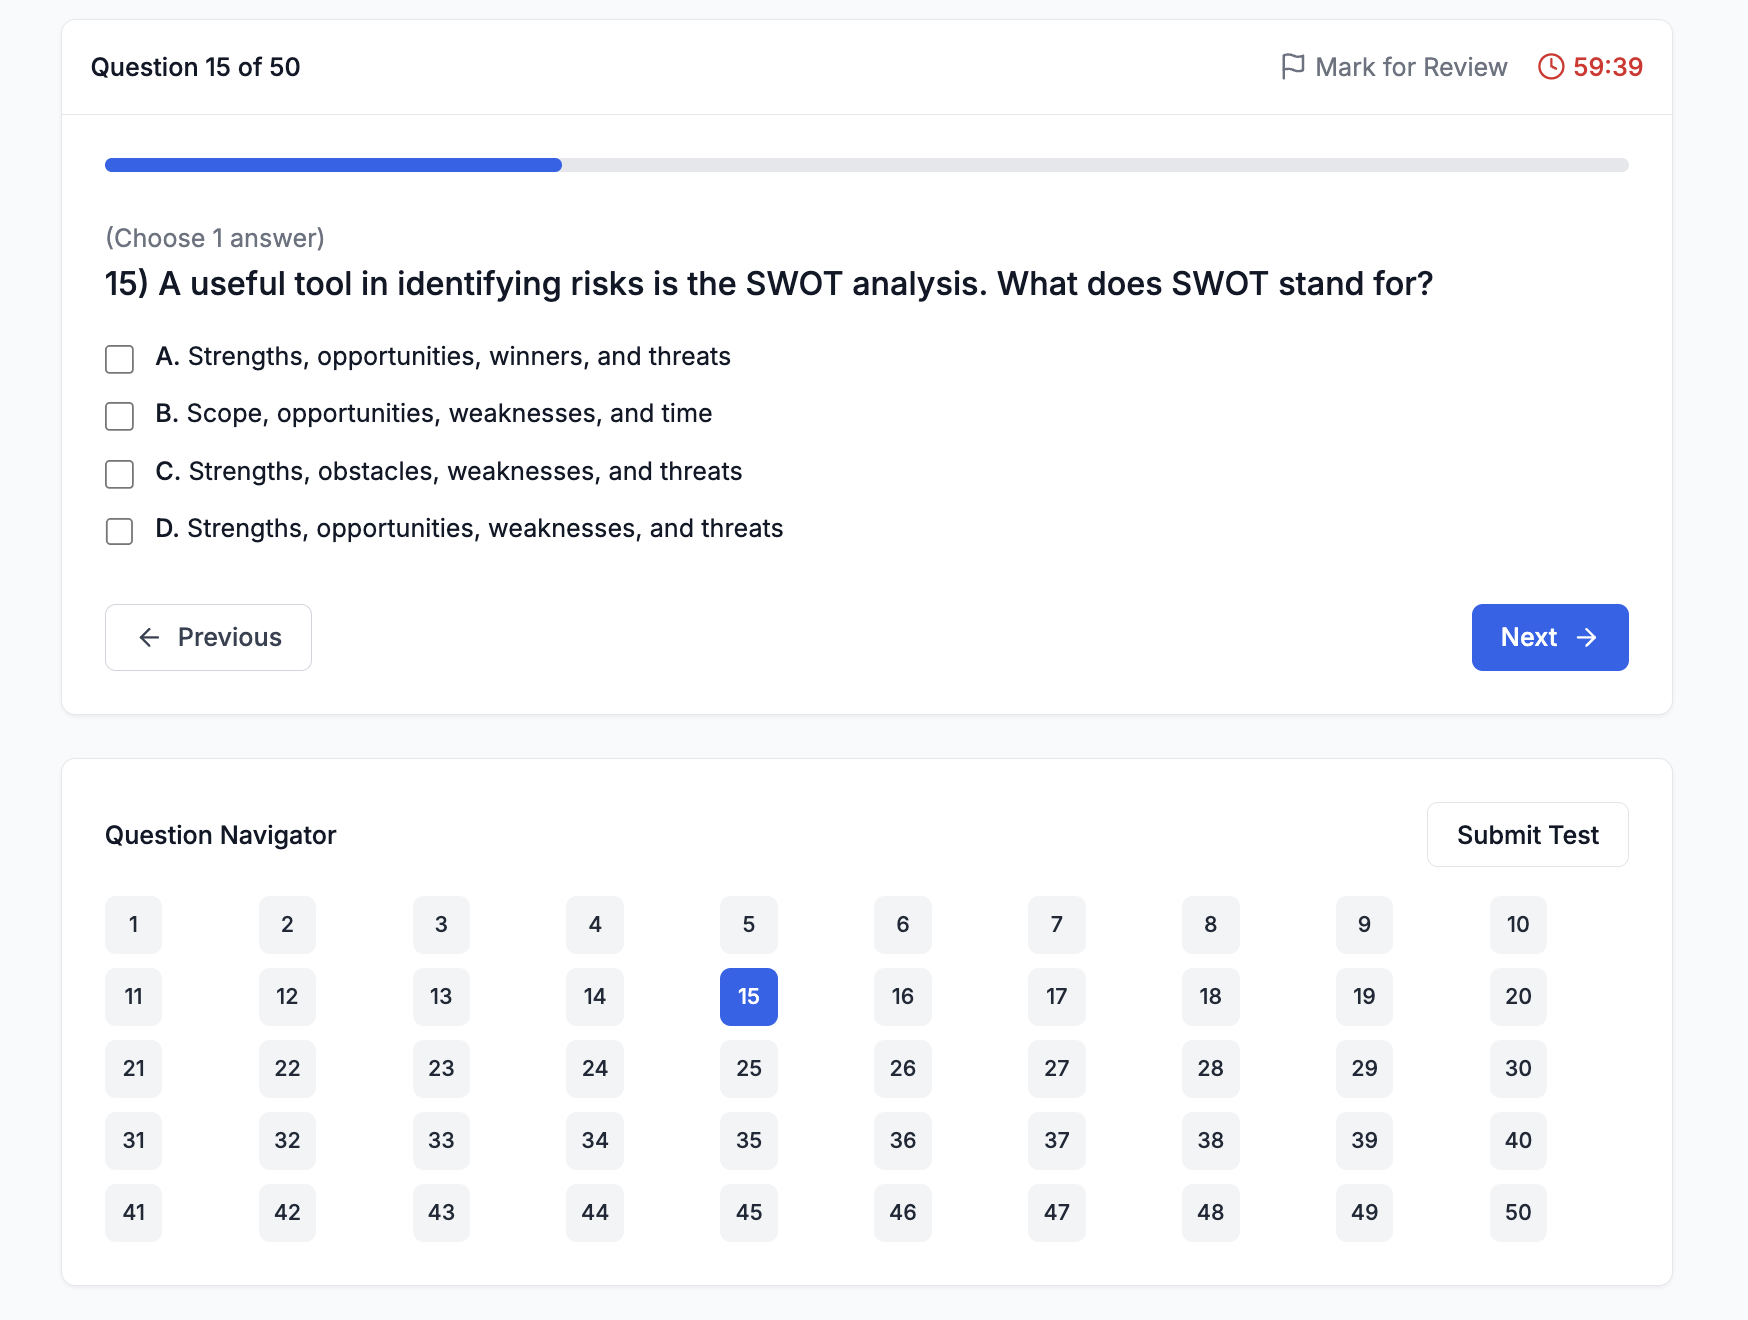
Task: Click the left arrow on Previous button
Action: (x=150, y=638)
